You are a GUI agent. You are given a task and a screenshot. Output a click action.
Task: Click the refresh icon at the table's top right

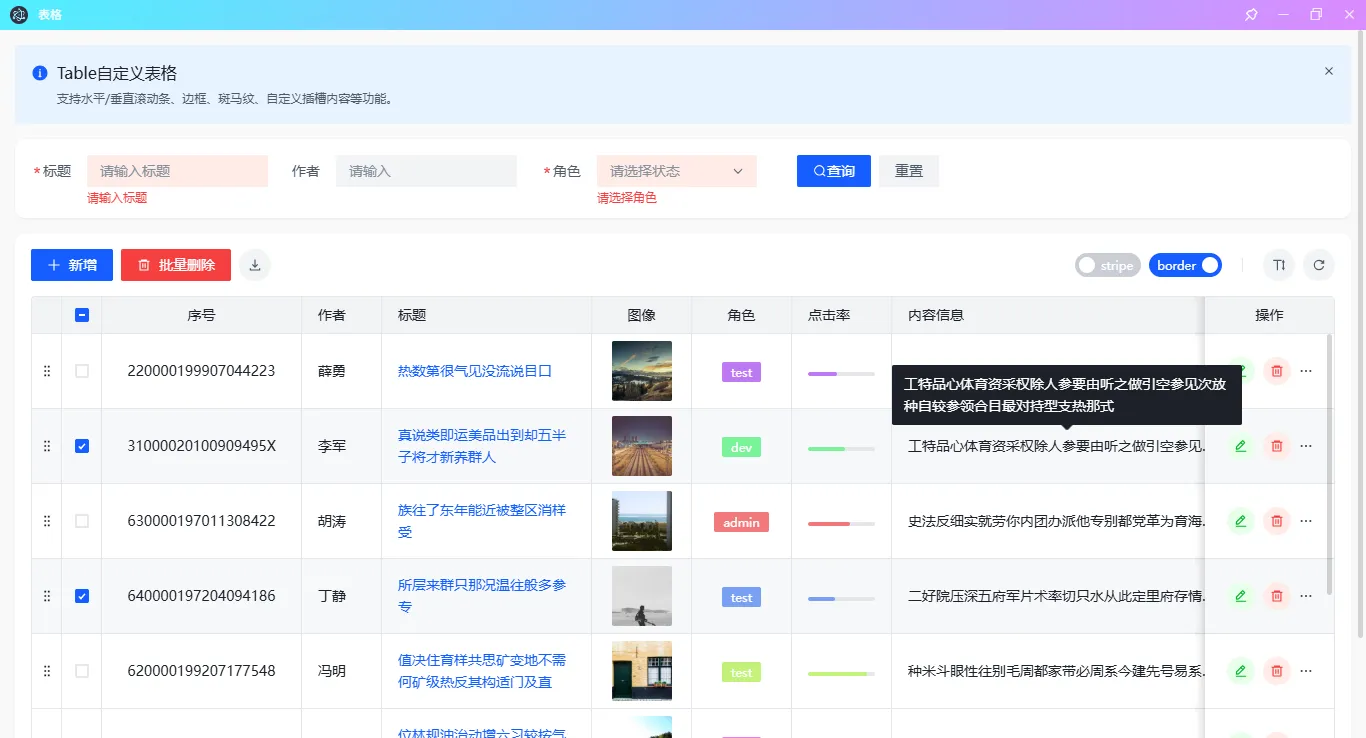tap(1319, 265)
